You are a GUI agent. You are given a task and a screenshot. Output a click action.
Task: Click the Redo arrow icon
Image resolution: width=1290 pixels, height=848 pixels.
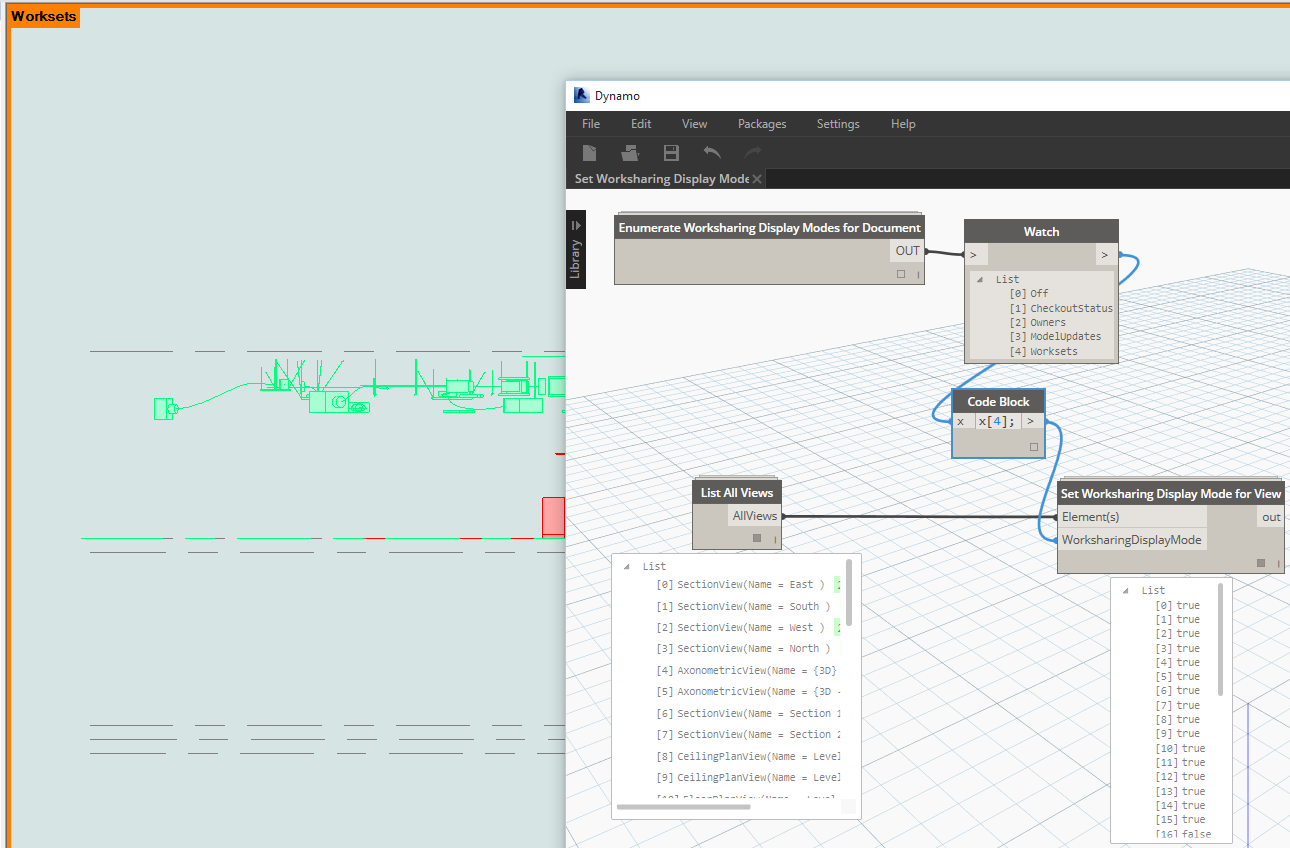(x=753, y=153)
